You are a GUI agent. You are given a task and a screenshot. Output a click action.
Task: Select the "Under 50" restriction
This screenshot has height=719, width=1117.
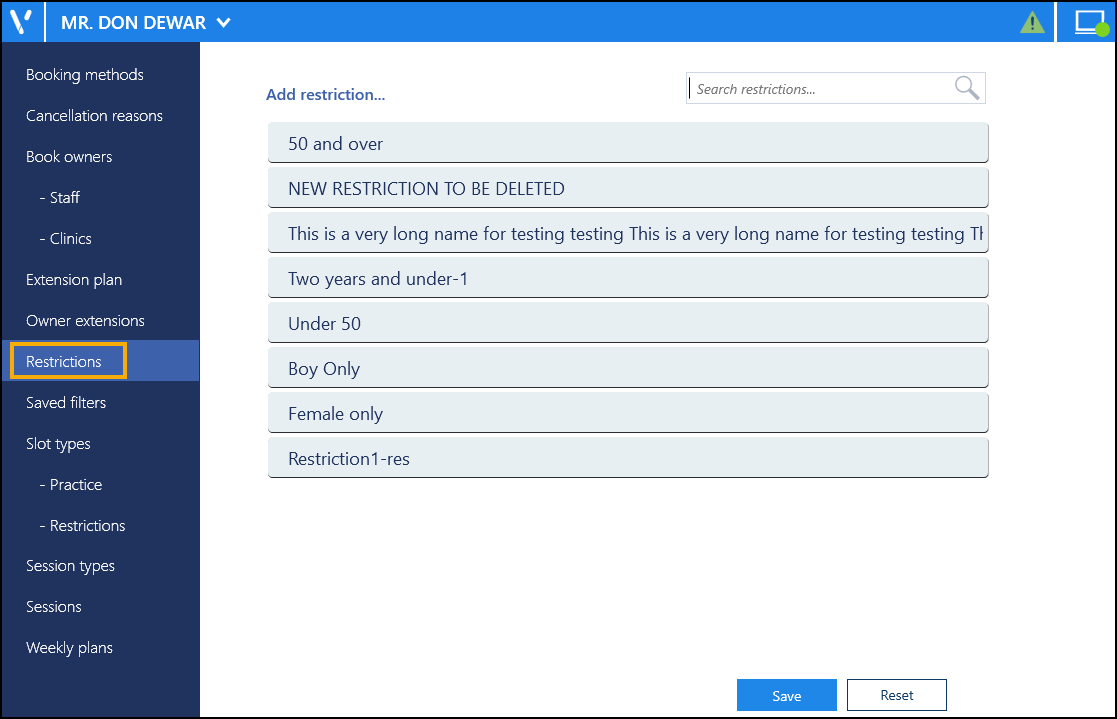pyautogui.click(x=628, y=324)
